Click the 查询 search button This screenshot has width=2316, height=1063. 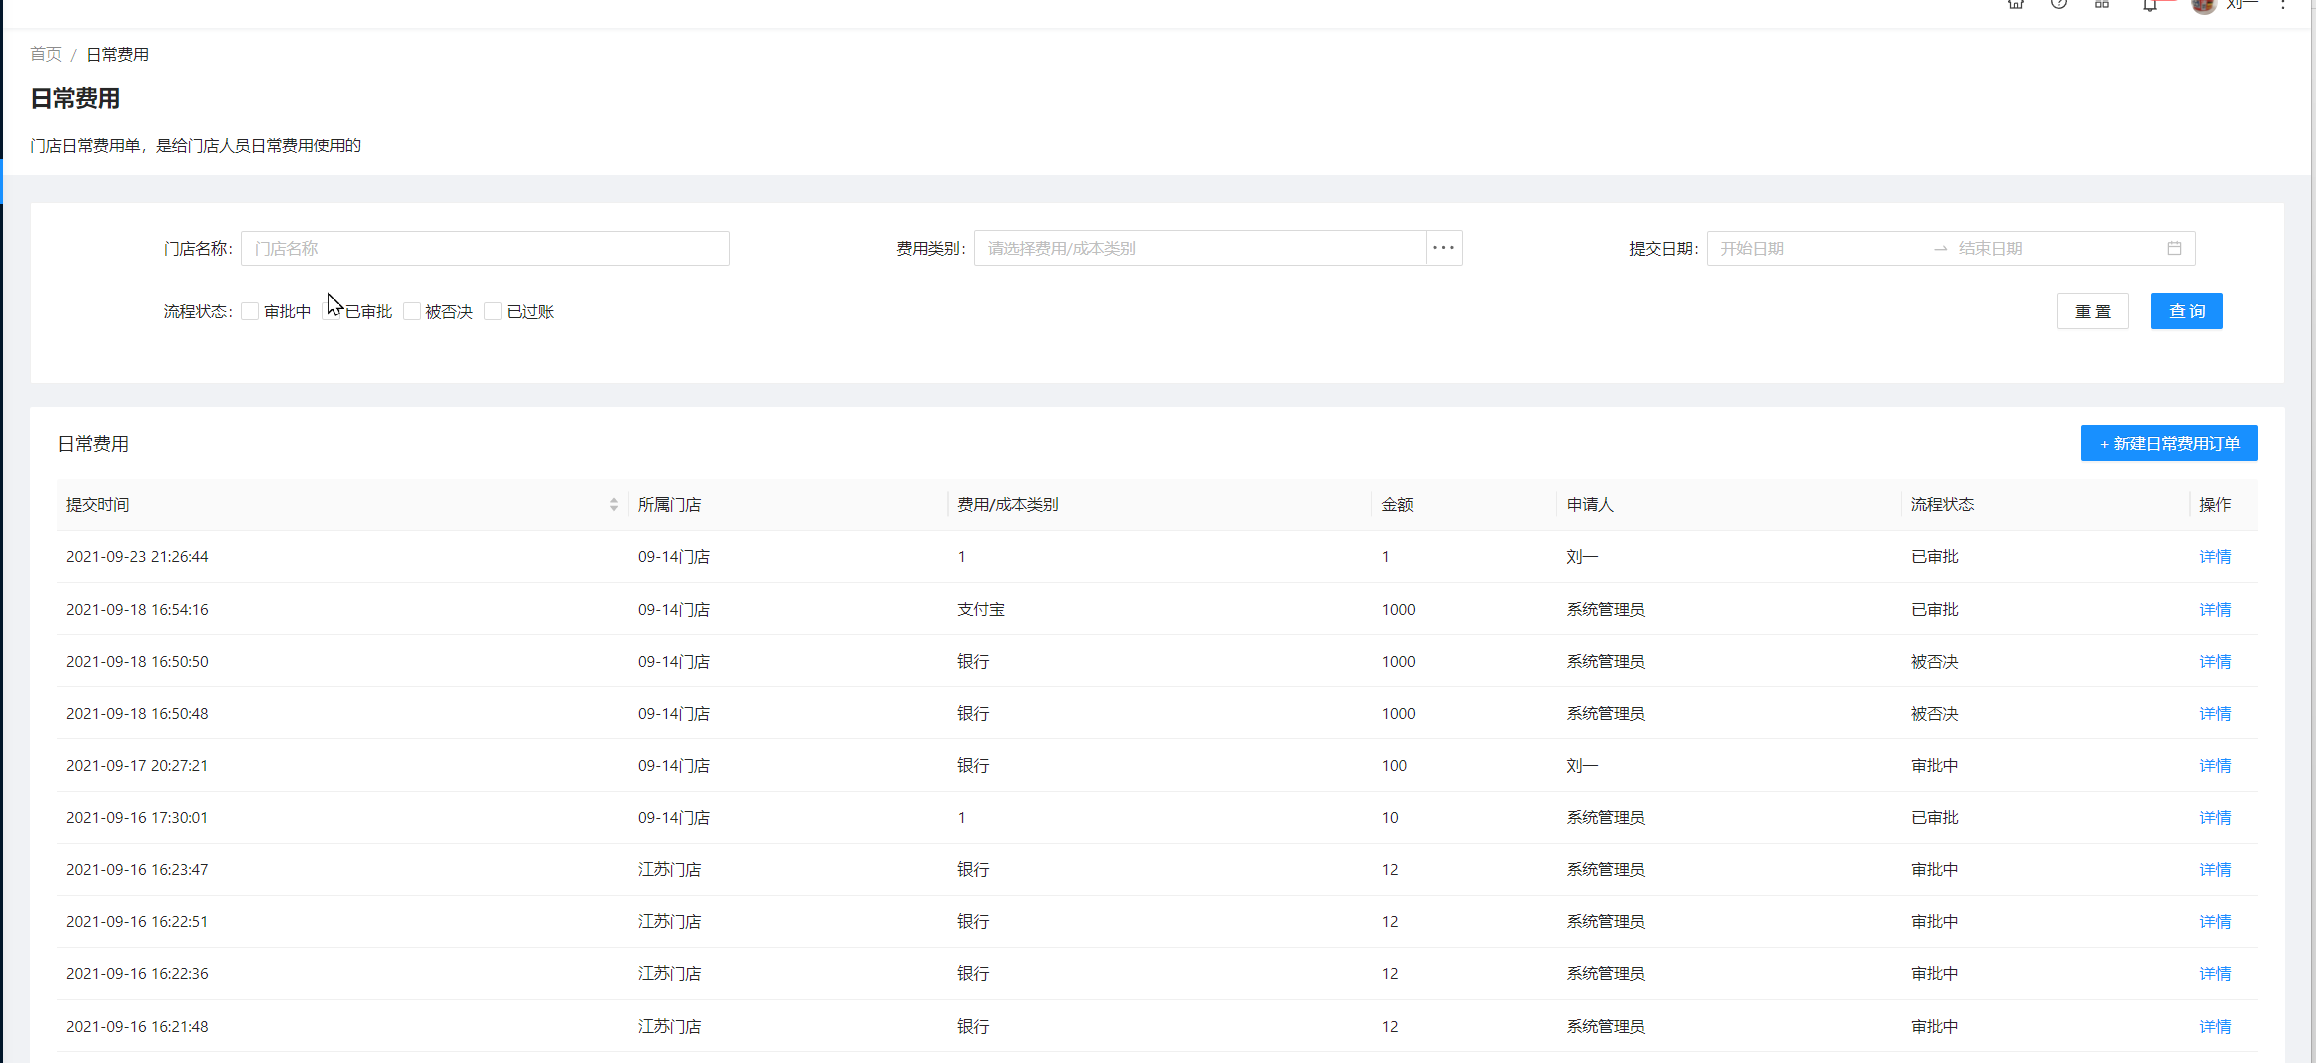2187,311
